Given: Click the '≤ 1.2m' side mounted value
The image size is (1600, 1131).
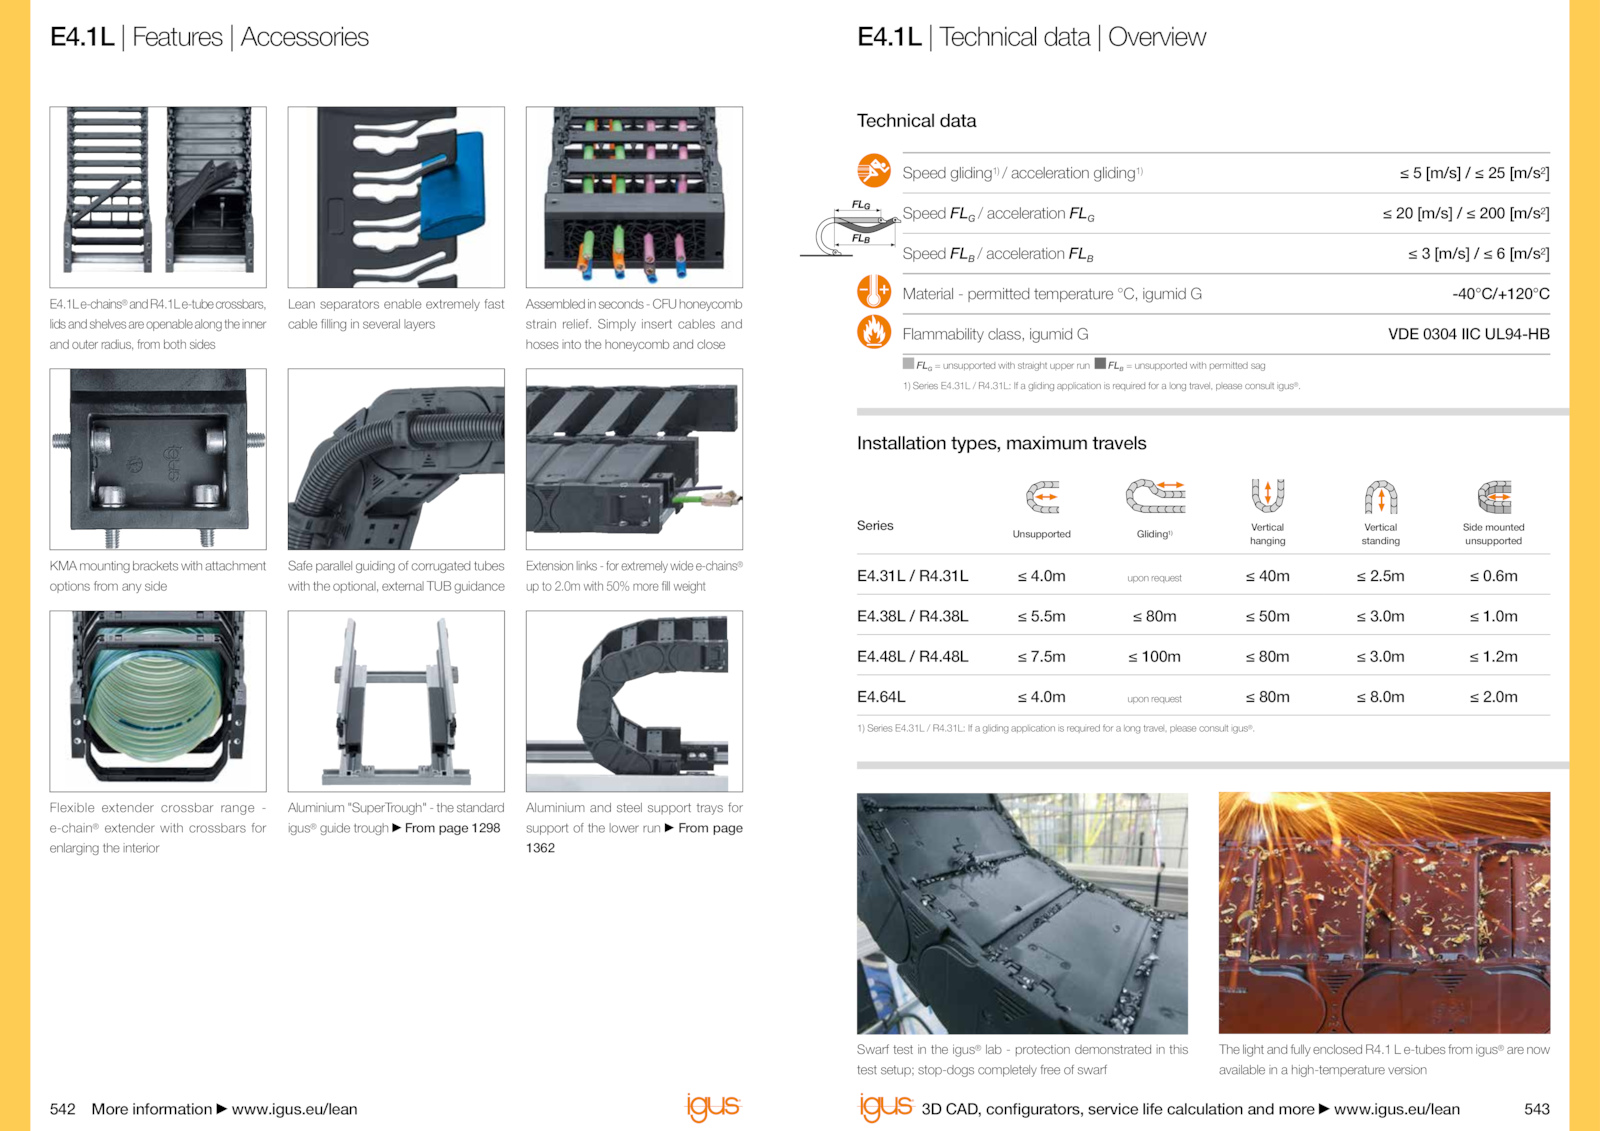Looking at the screenshot, I should [1493, 657].
